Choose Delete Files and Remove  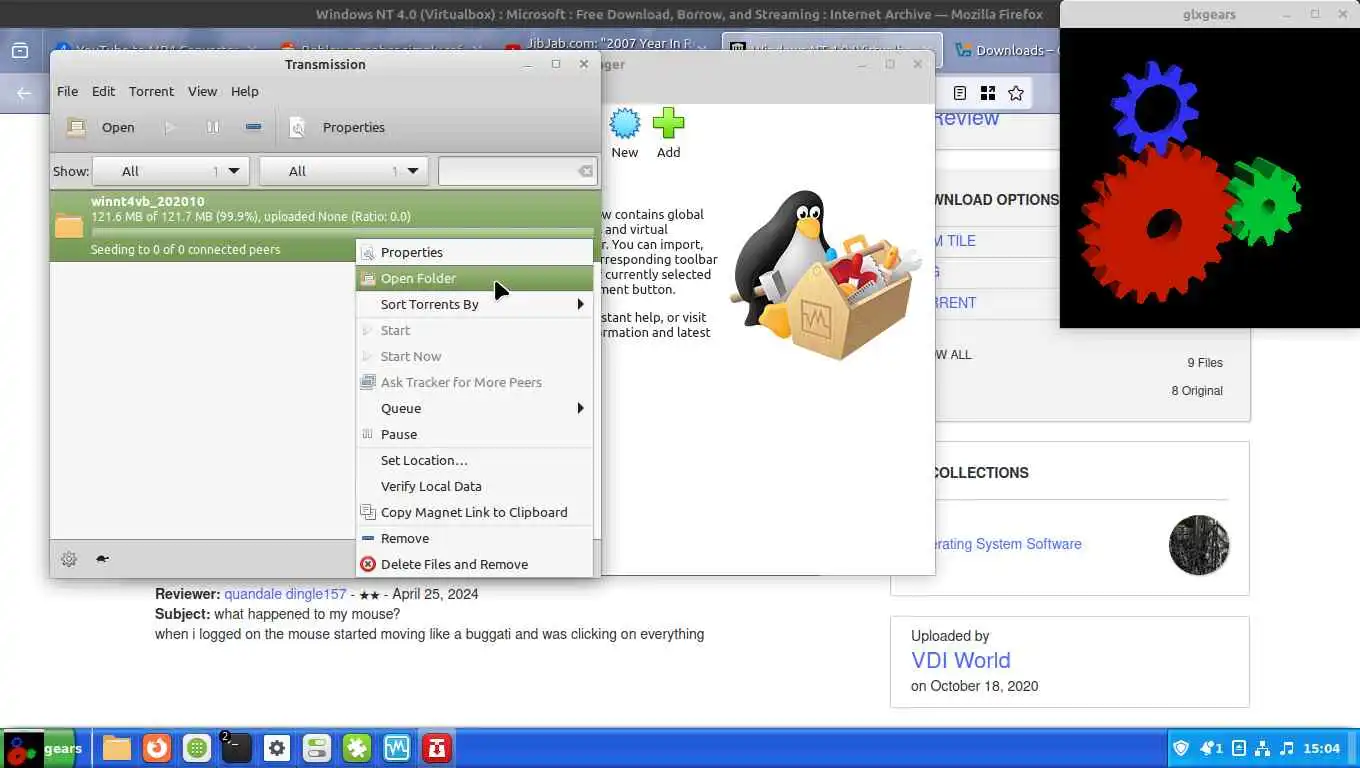475,564
